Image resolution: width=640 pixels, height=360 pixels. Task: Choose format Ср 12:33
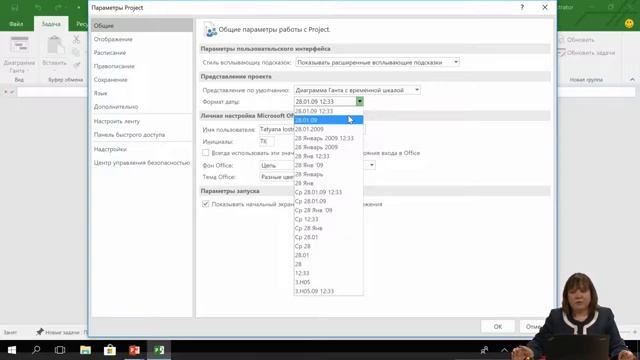click(x=328, y=219)
